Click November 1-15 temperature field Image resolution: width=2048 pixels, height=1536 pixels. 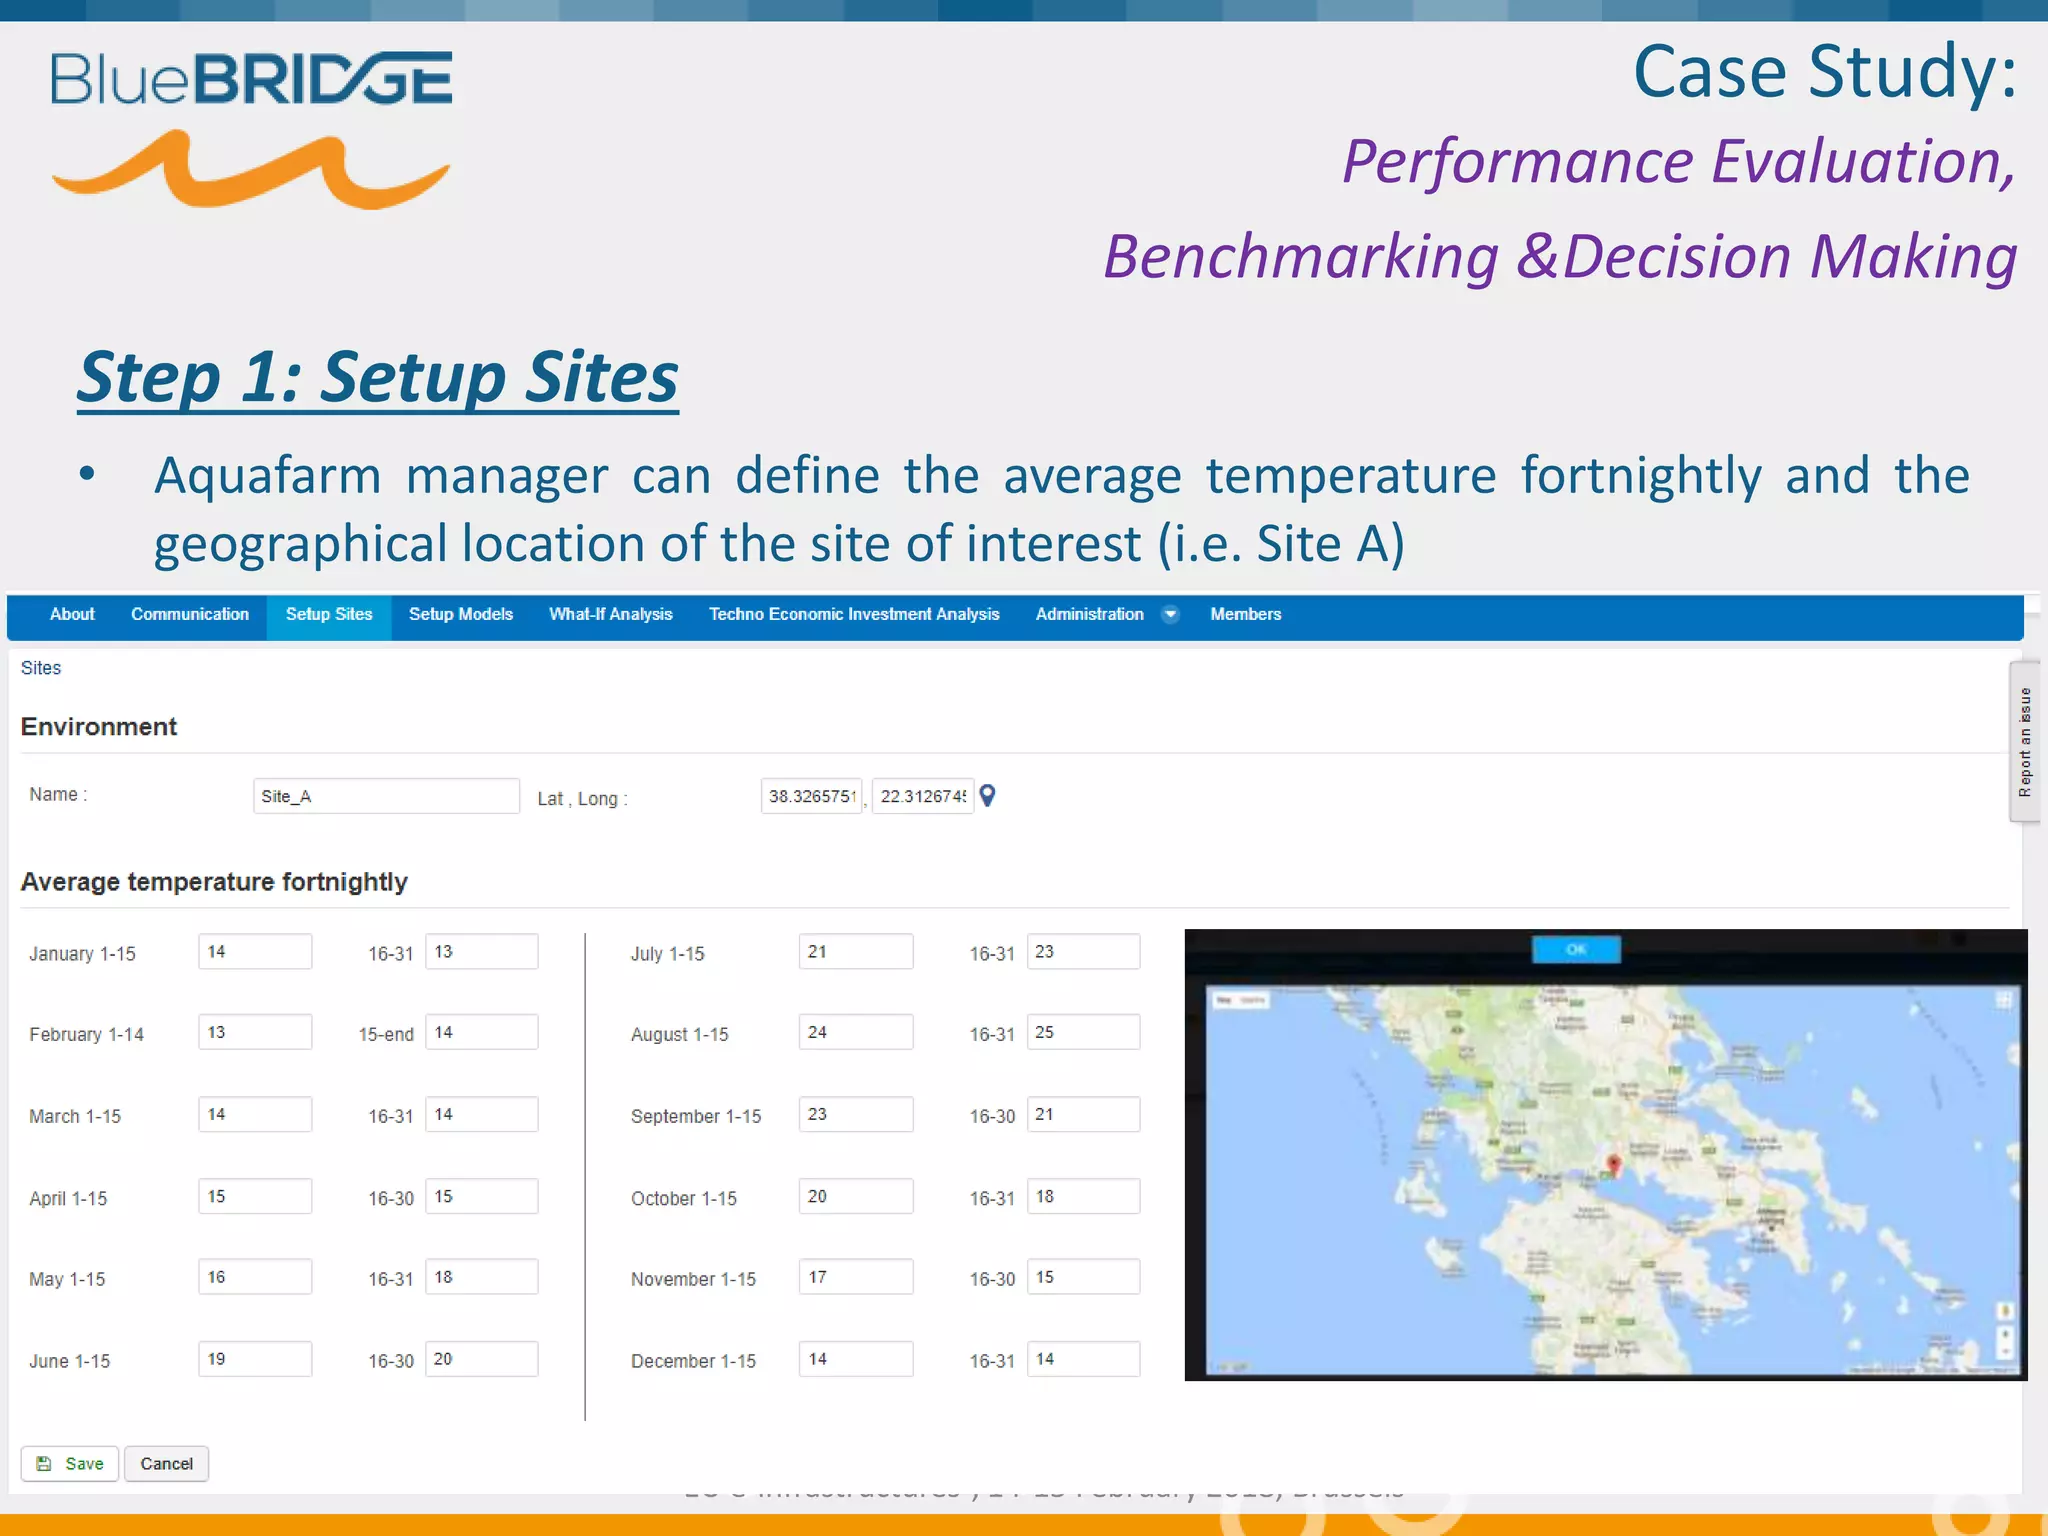(856, 1277)
